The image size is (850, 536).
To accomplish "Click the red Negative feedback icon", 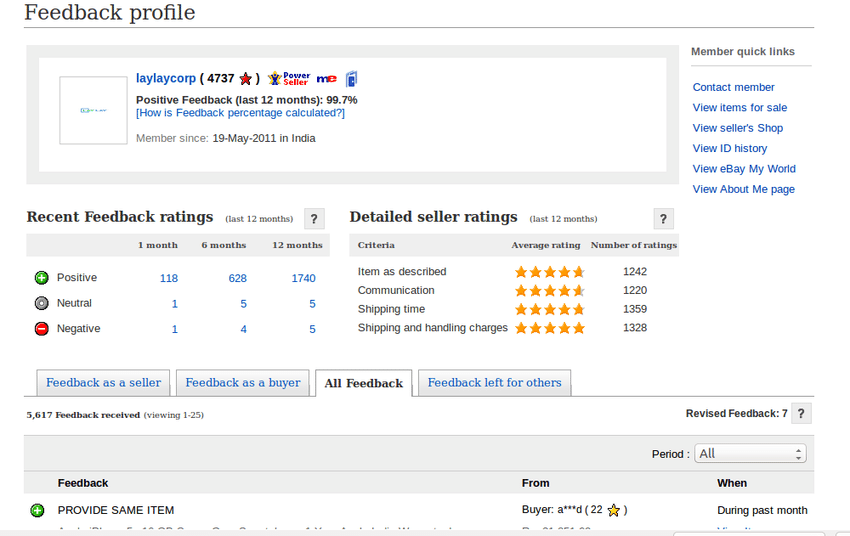I will pos(42,328).
